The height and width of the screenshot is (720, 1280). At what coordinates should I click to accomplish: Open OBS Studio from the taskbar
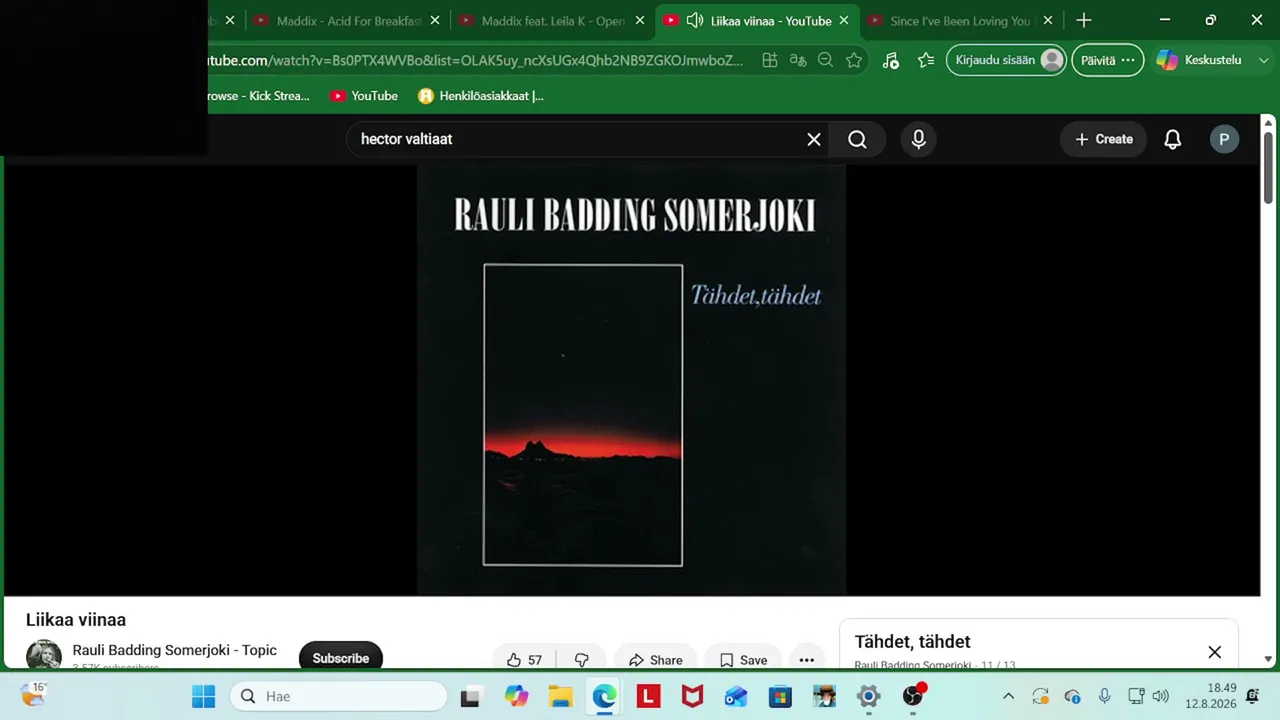coord(913,696)
